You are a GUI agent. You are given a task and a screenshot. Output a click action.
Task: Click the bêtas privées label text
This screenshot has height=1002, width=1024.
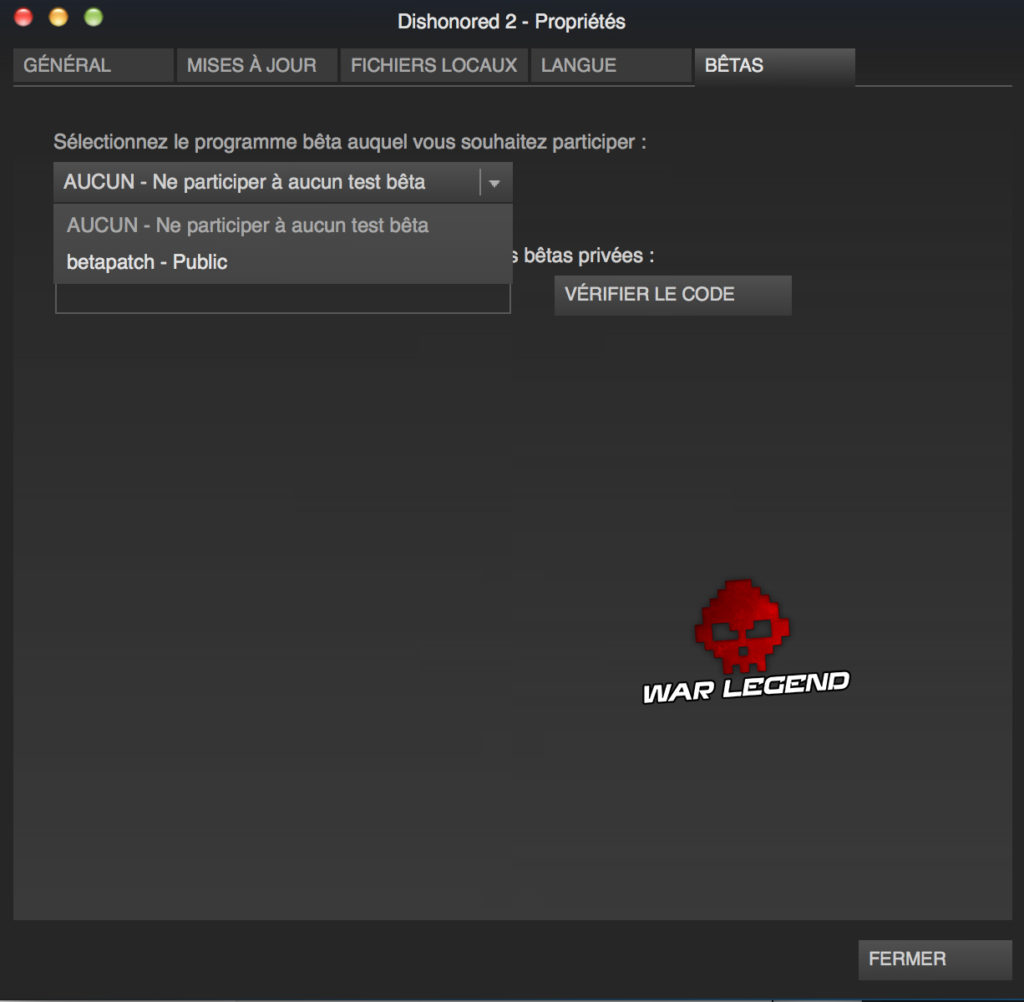click(x=588, y=255)
